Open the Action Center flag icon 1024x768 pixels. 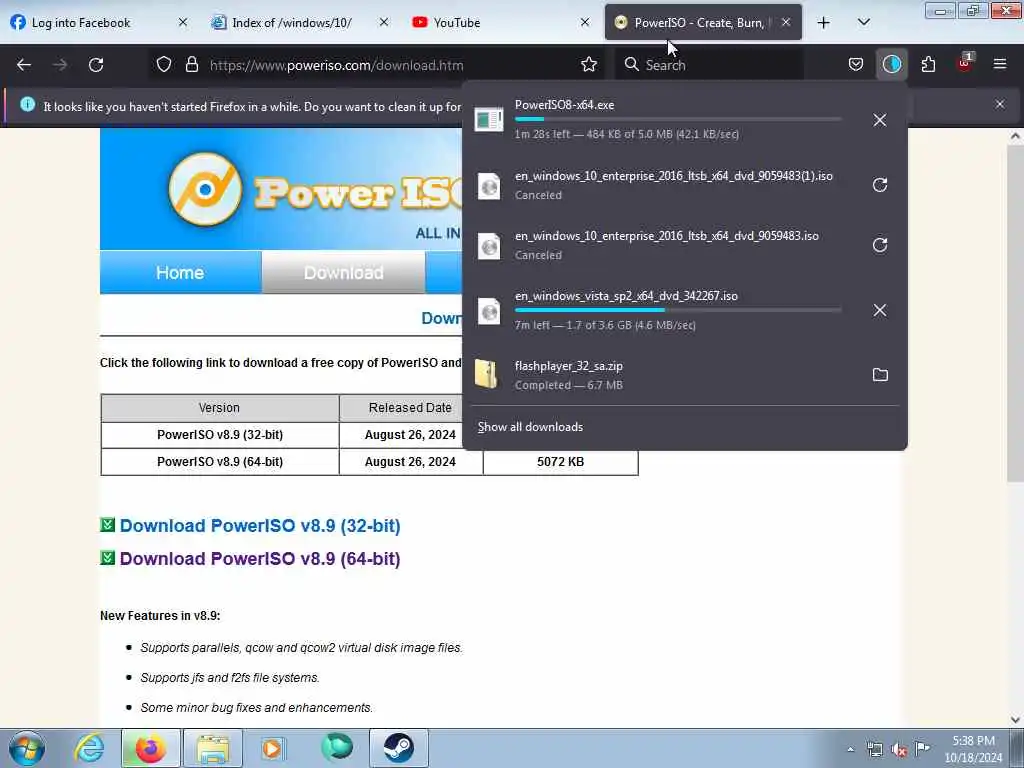click(x=922, y=748)
